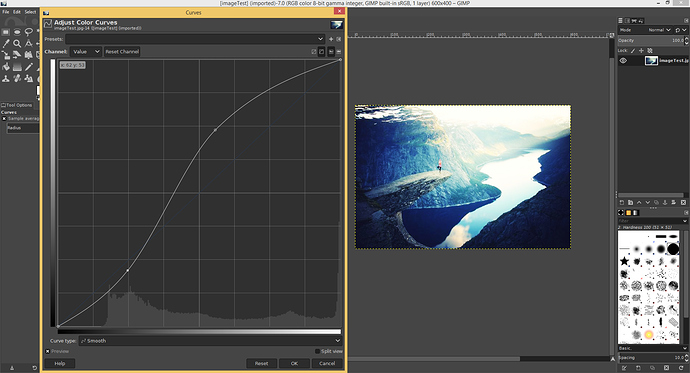Click the Reset Channel button
The image size is (690, 373).
(x=122, y=51)
